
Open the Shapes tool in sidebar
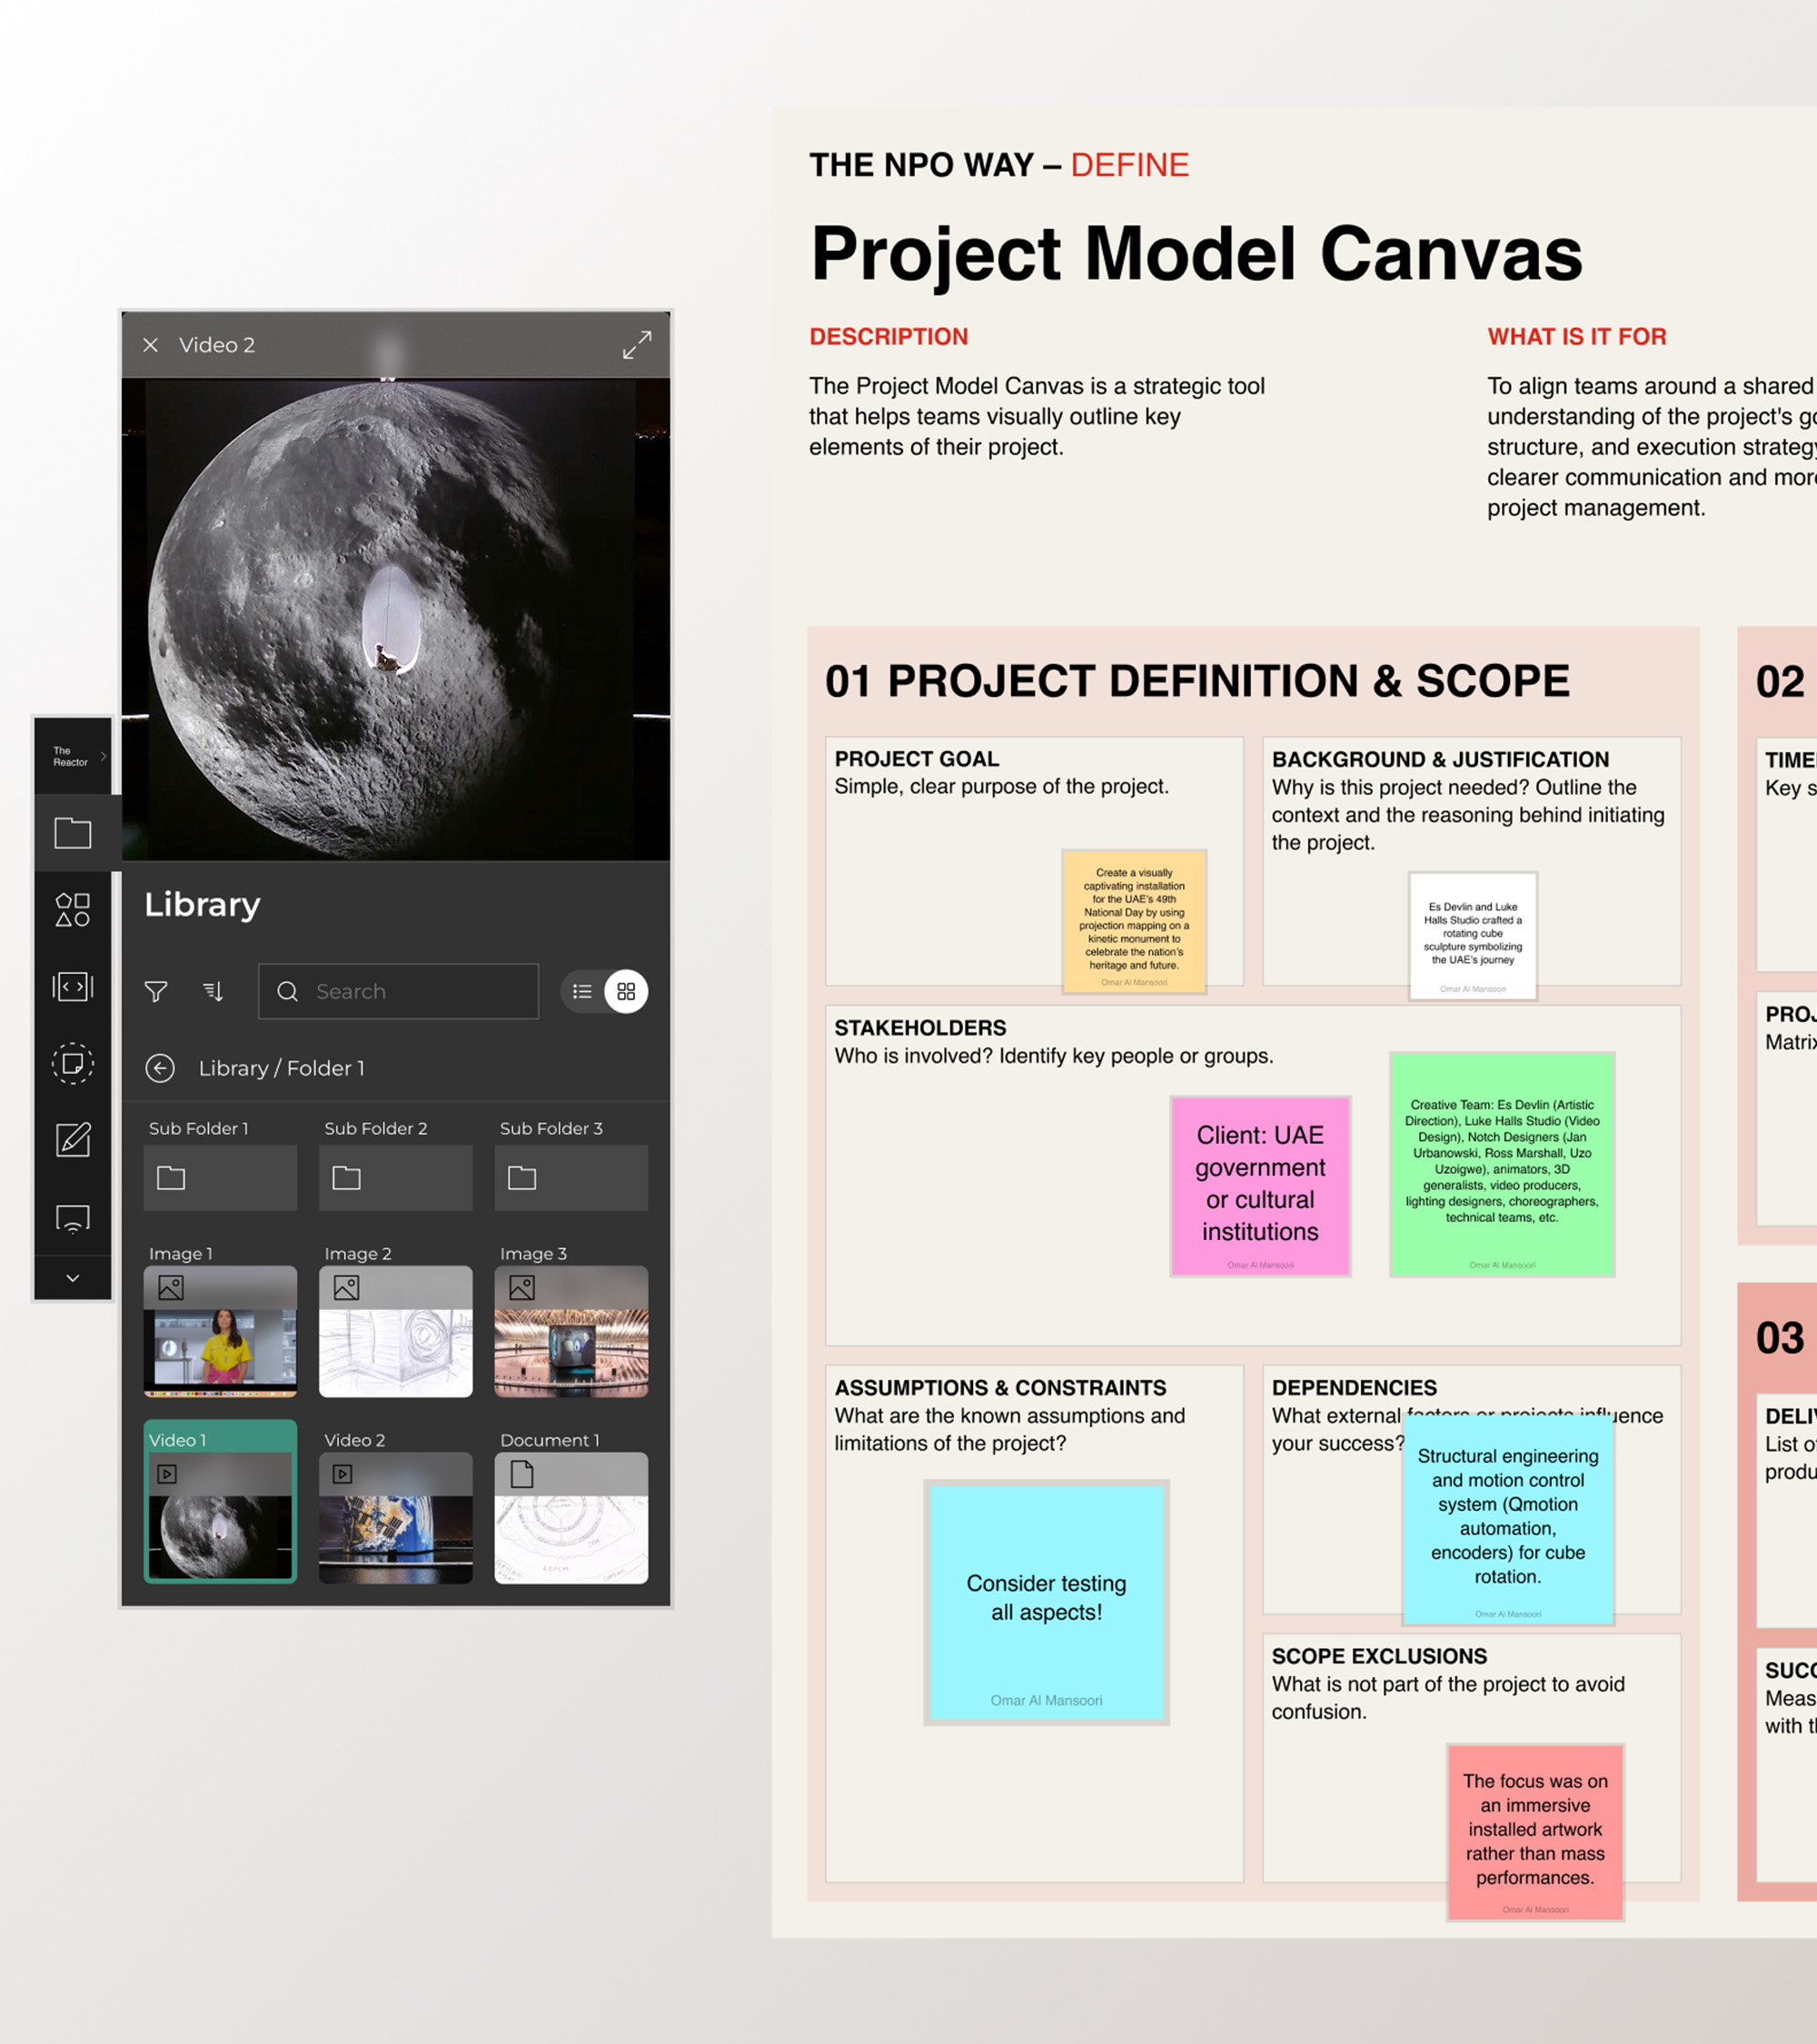[x=72, y=910]
